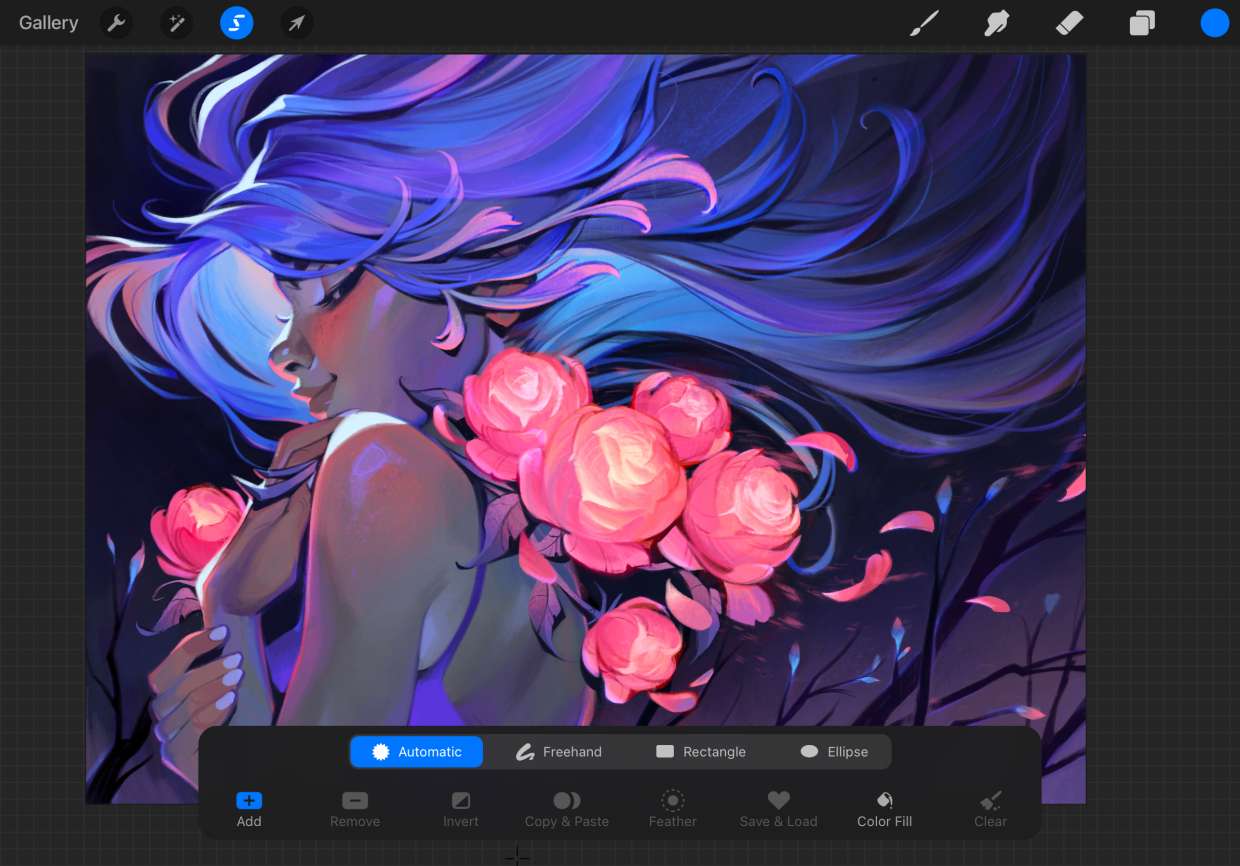Open the Layers panel

(x=1142, y=23)
